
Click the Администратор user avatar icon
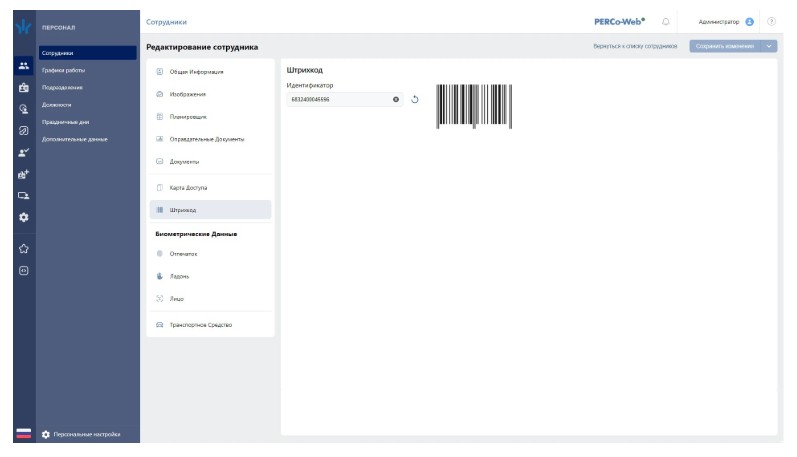(749, 21)
